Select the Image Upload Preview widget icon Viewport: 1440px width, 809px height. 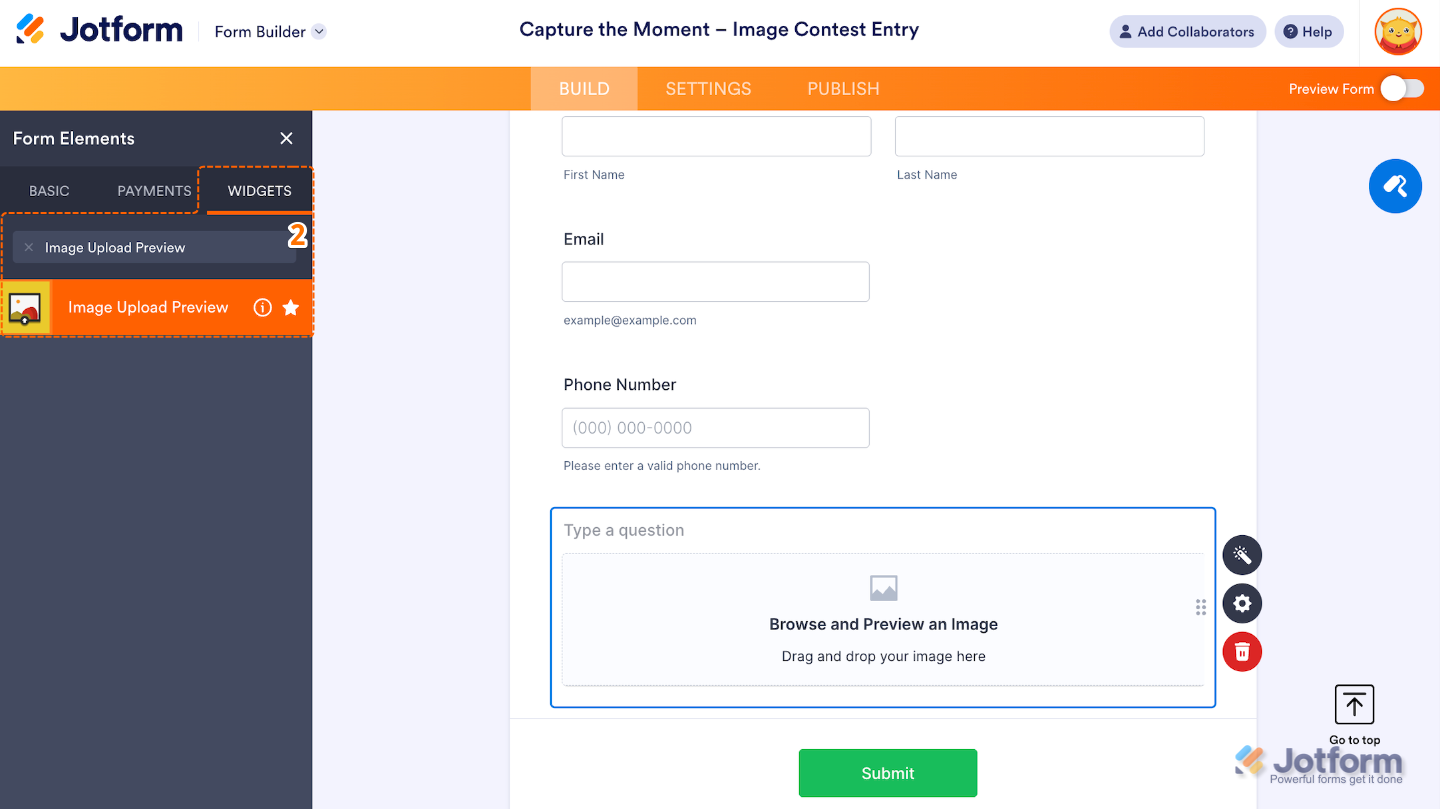25,307
